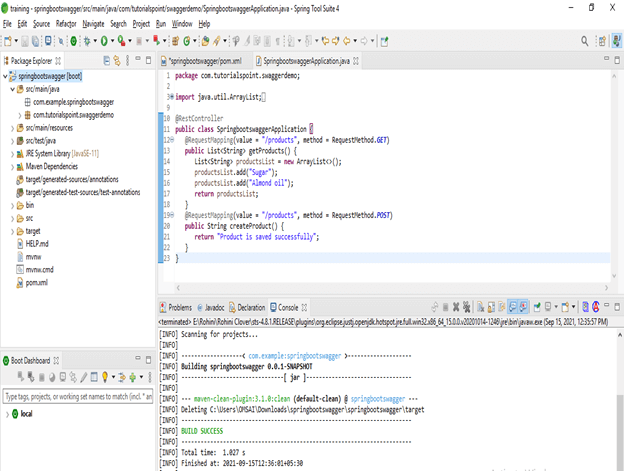Click the Run (green play) toolbar icon

[x=102, y=41]
